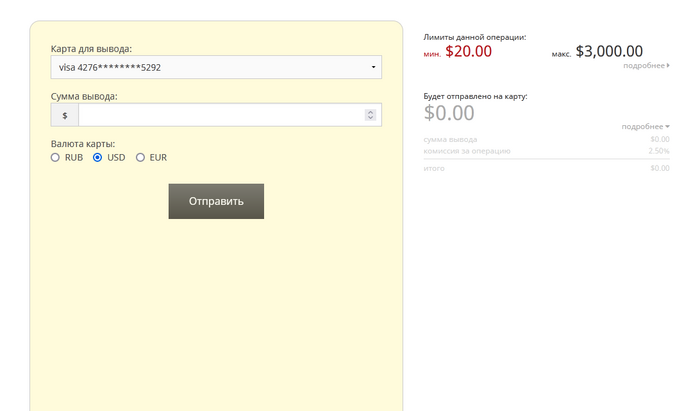This screenshot has height=411, width=700.
Task: Click the Сумма вывода field label
Action: point(84,96)
